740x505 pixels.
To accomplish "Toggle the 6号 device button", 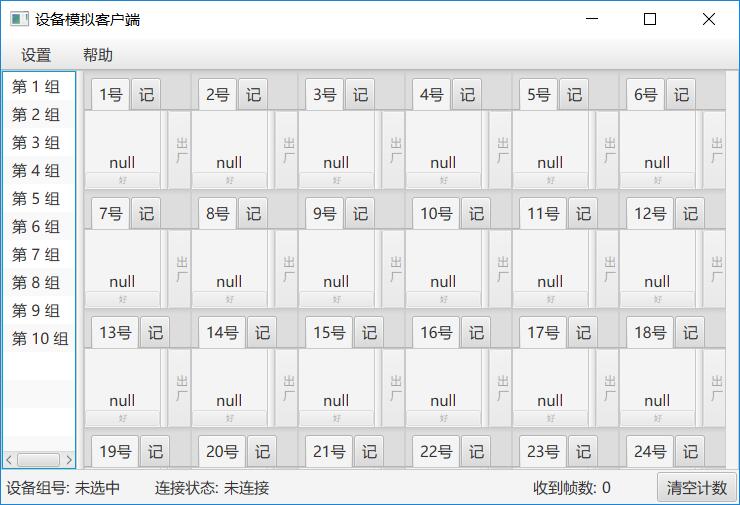I will (646, 94).
